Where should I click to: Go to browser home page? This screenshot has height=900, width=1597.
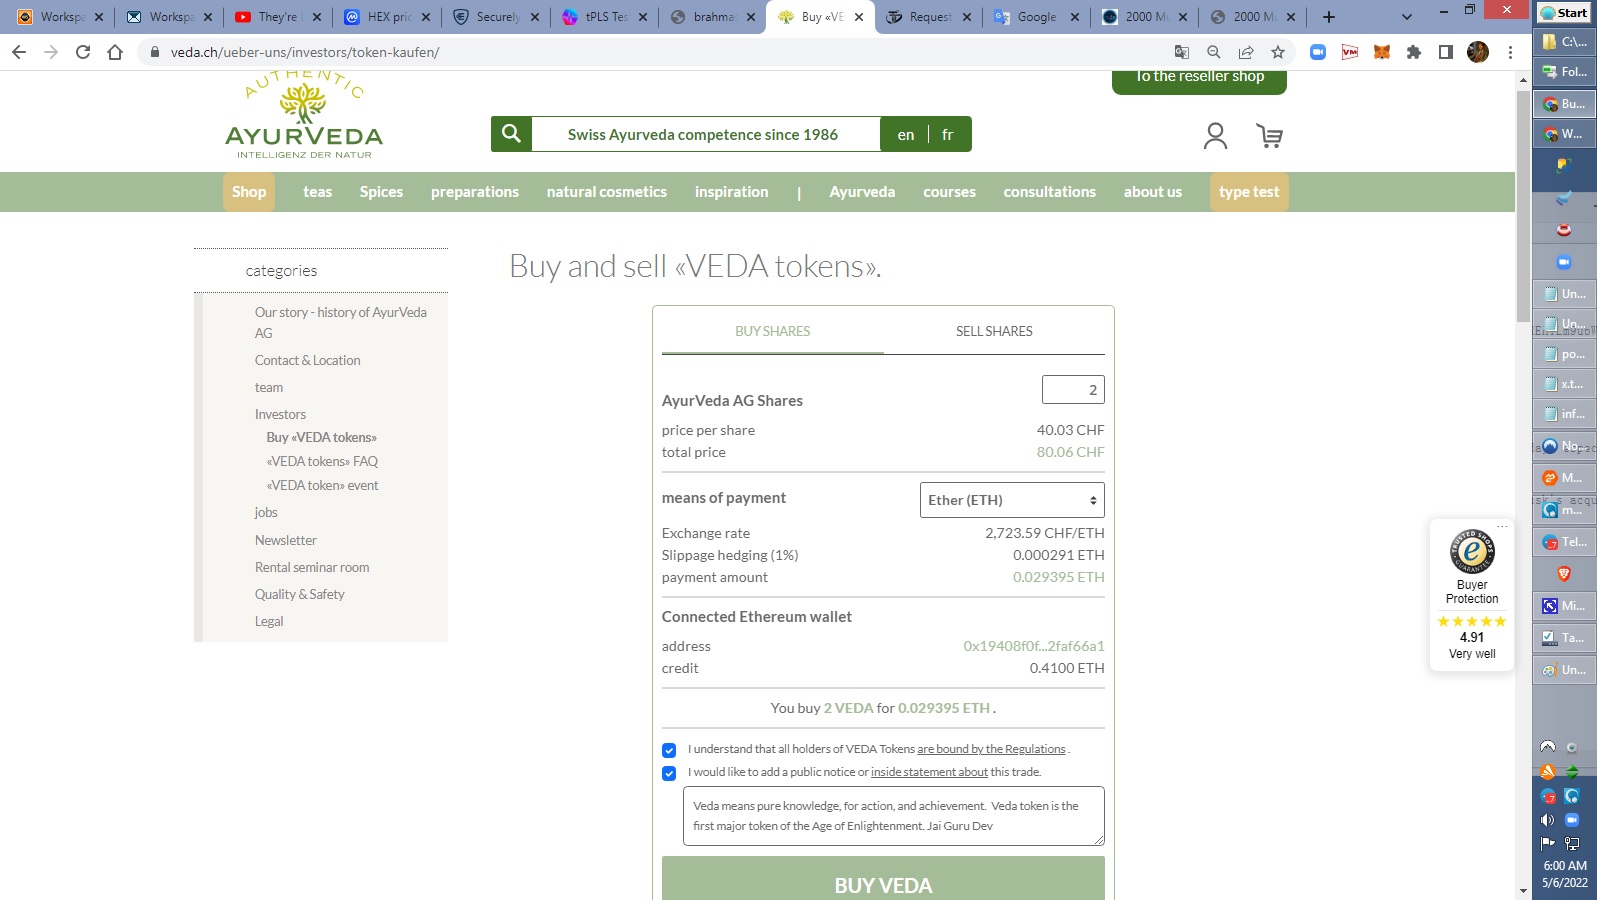point(115,52)
